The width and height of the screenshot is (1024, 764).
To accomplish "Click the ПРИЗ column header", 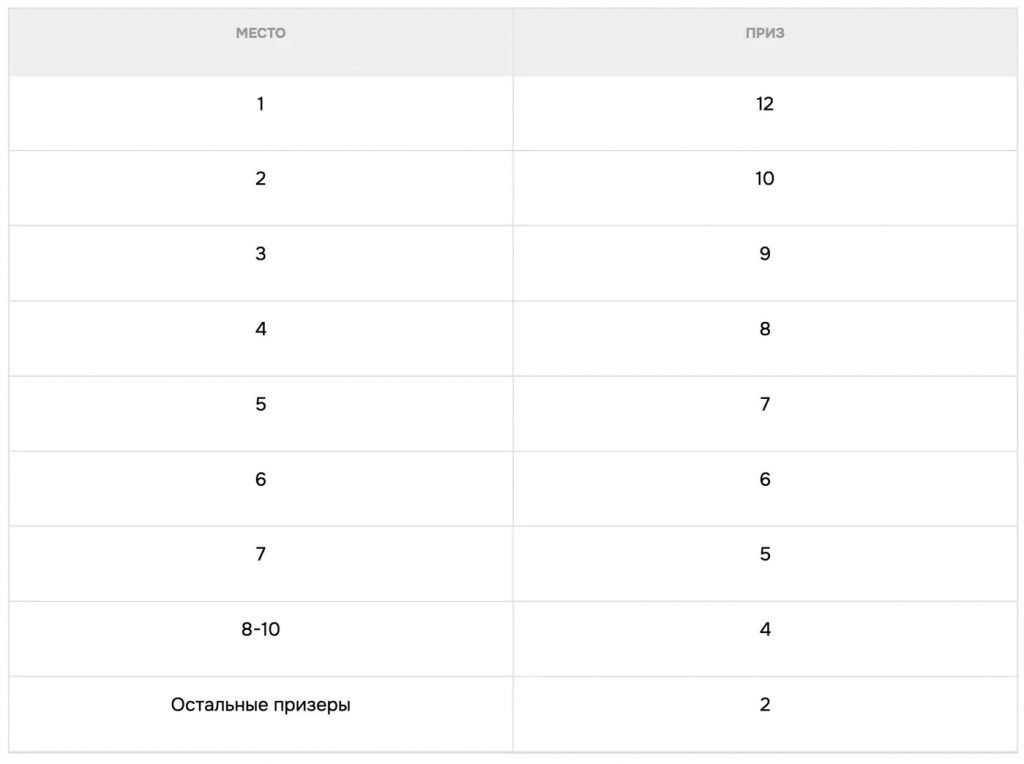I will tap(765, 33).
